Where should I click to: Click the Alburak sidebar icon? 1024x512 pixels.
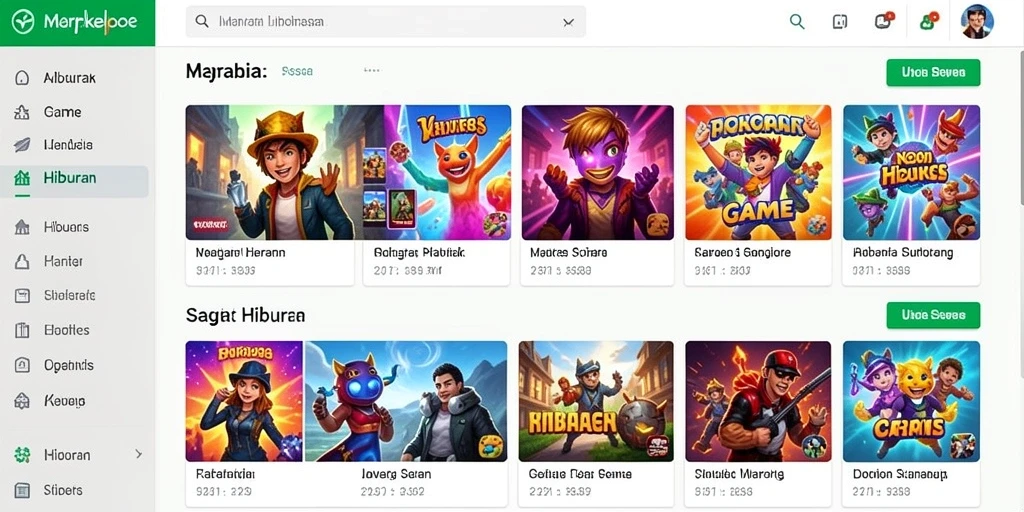(x=22, y=78)
